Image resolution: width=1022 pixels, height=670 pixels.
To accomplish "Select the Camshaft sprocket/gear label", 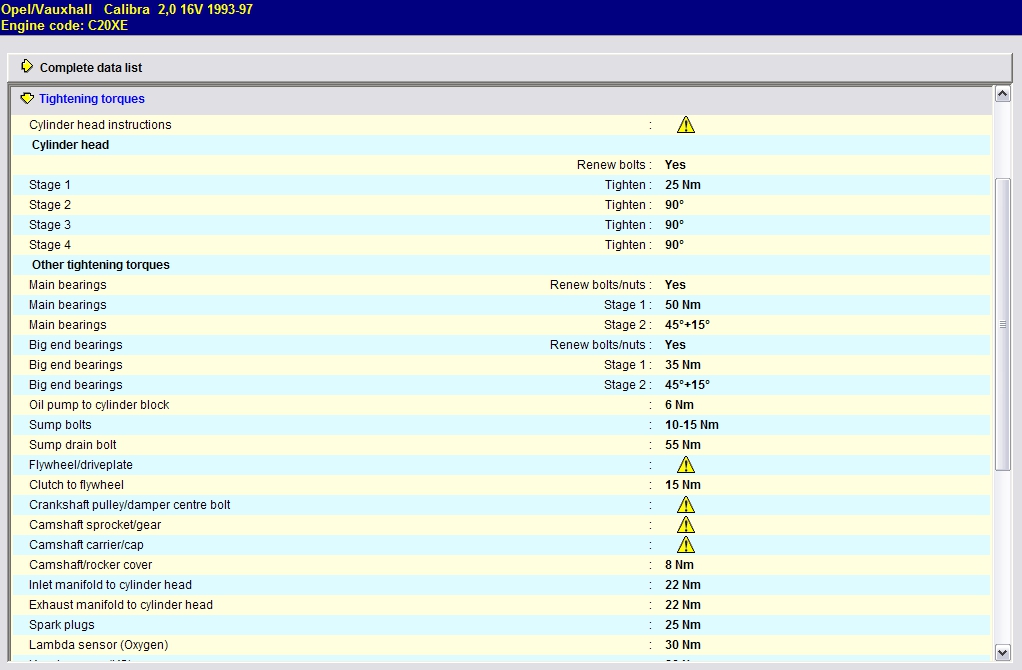I will 95,525.
